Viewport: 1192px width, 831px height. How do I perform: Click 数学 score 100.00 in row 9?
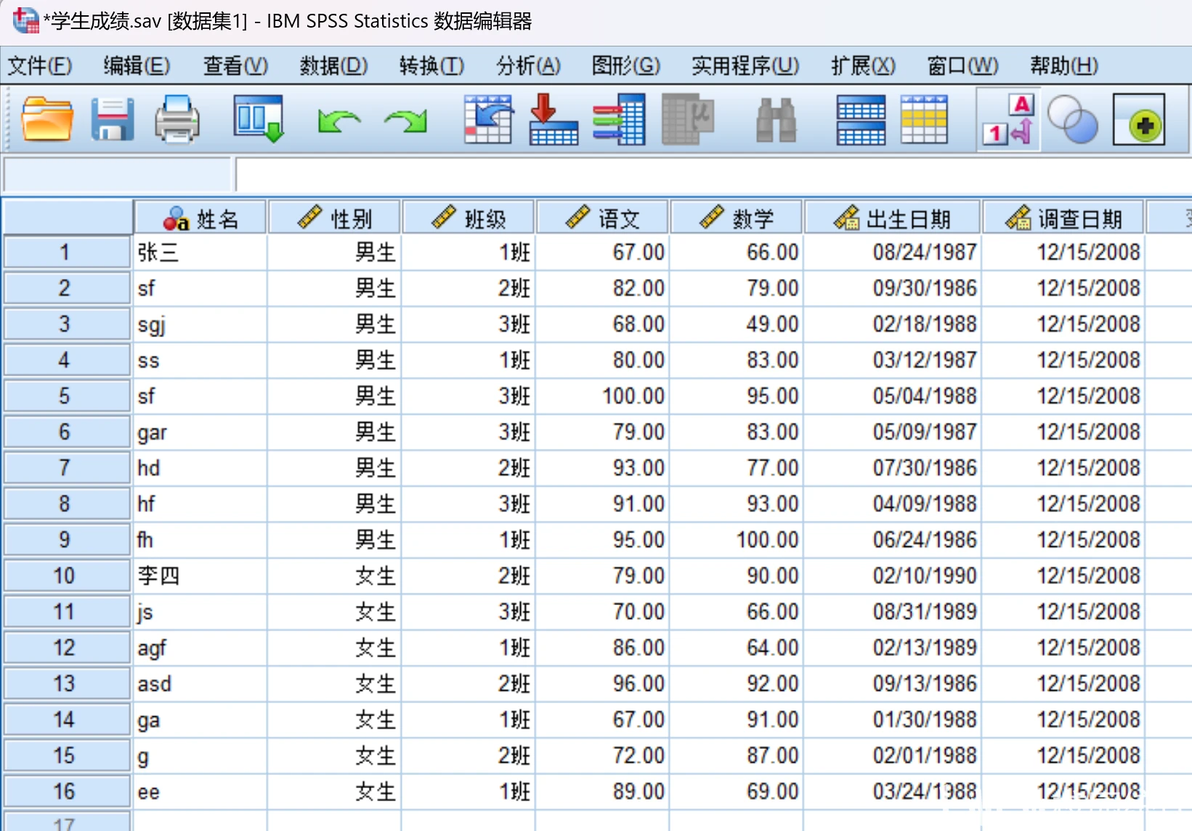pyautogui.click(x=736, y=540)
